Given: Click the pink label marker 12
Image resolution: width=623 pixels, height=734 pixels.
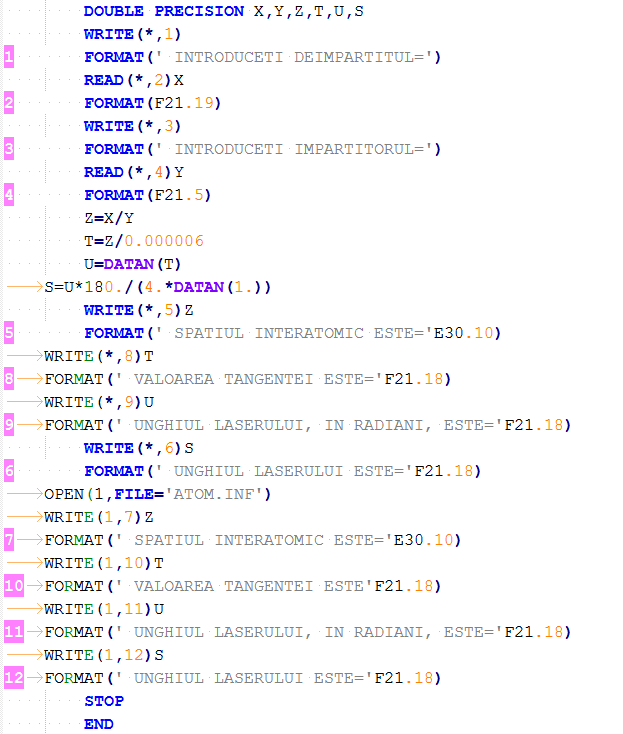Looking at the screenshot, I should click(x=13, y=678).
